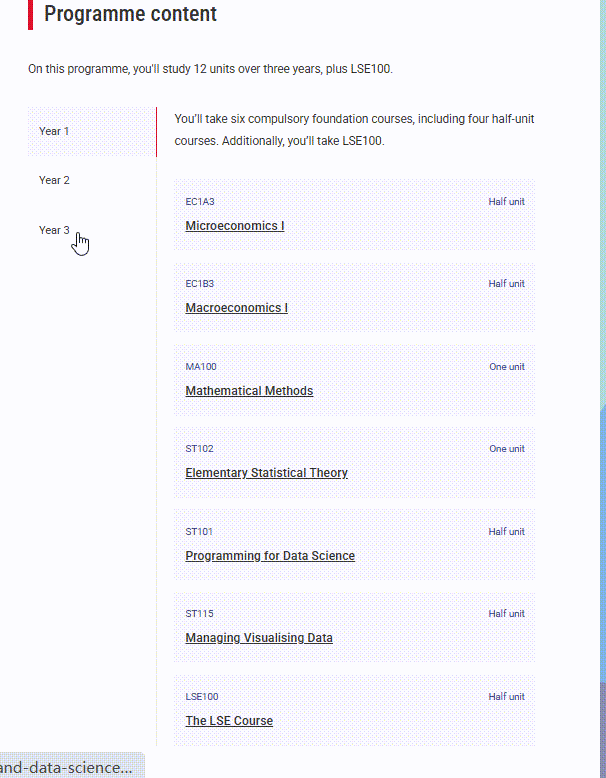Click the EC1B3 course code
Viewport: 606px width, 778px height.
coord(200,284)
